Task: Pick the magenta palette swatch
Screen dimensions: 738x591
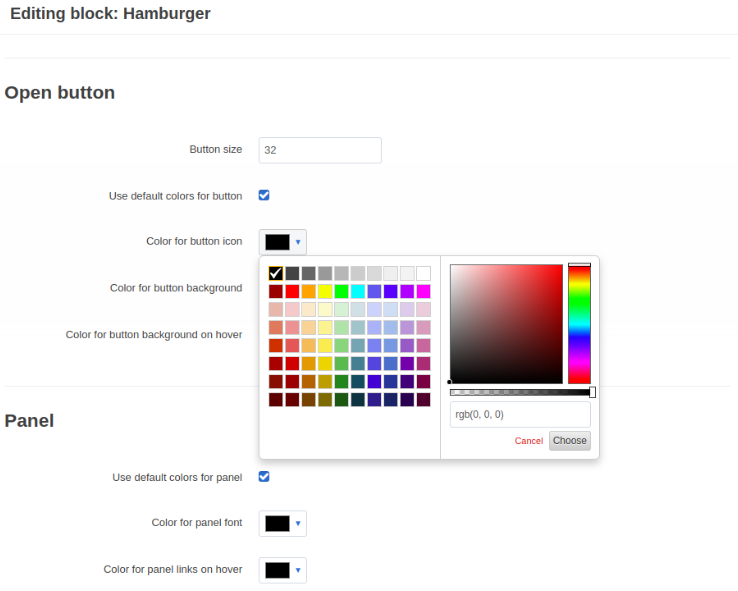Action: (x=424, y=291)
